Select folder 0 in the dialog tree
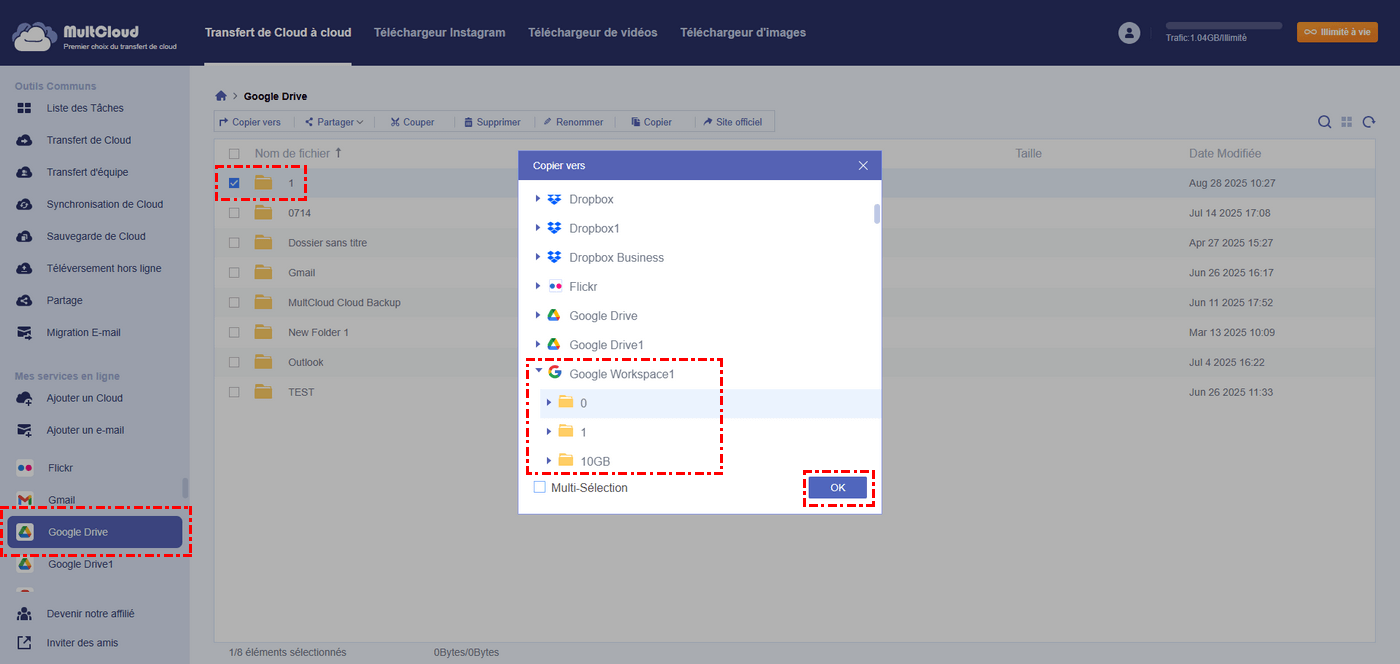Screen dimensions: 1400x664 710,403
